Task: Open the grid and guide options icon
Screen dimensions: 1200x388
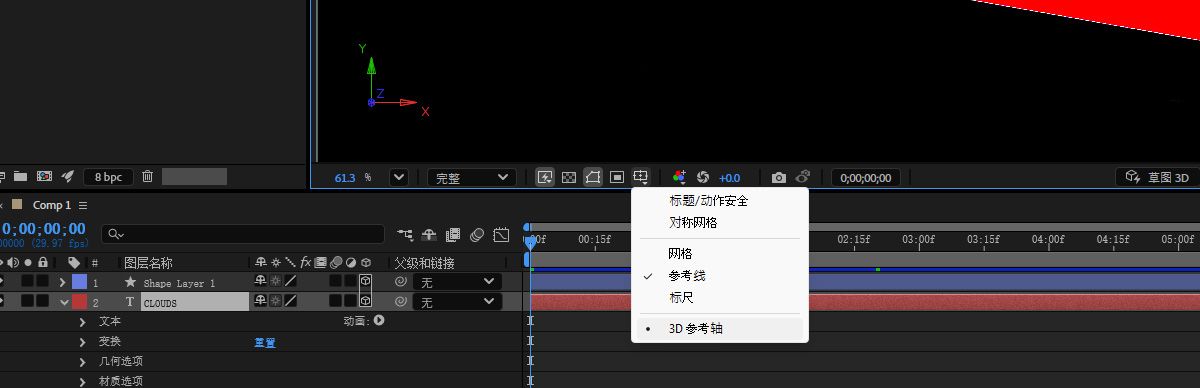Action: coord(641,177)
